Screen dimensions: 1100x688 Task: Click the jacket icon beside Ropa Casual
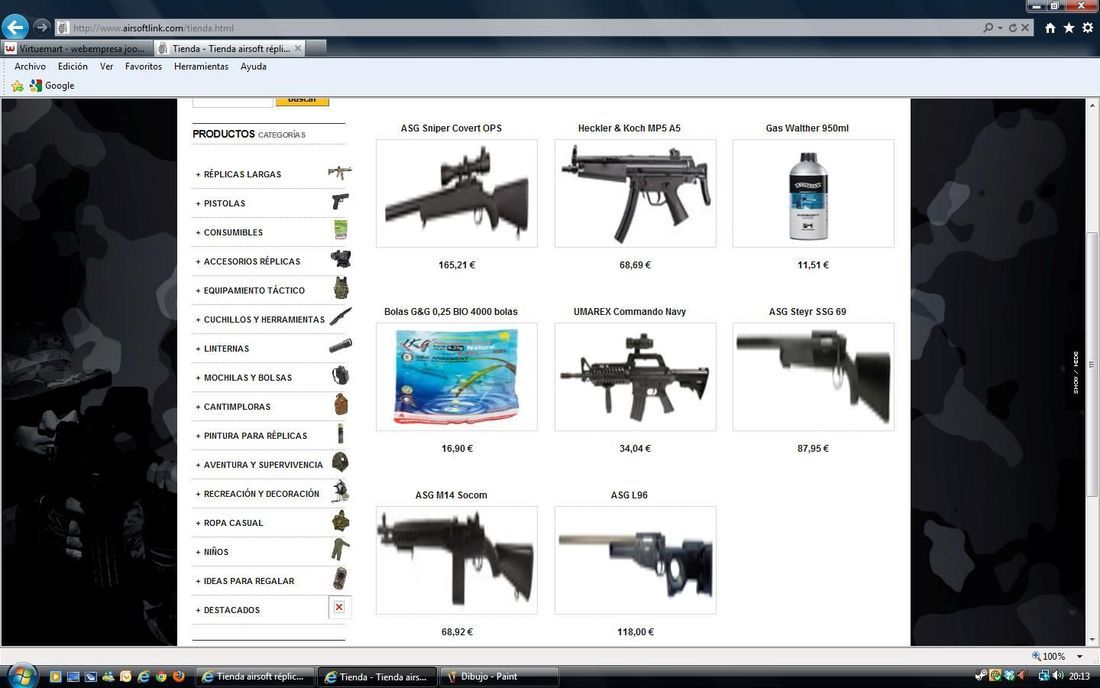[x=340, y=520]
